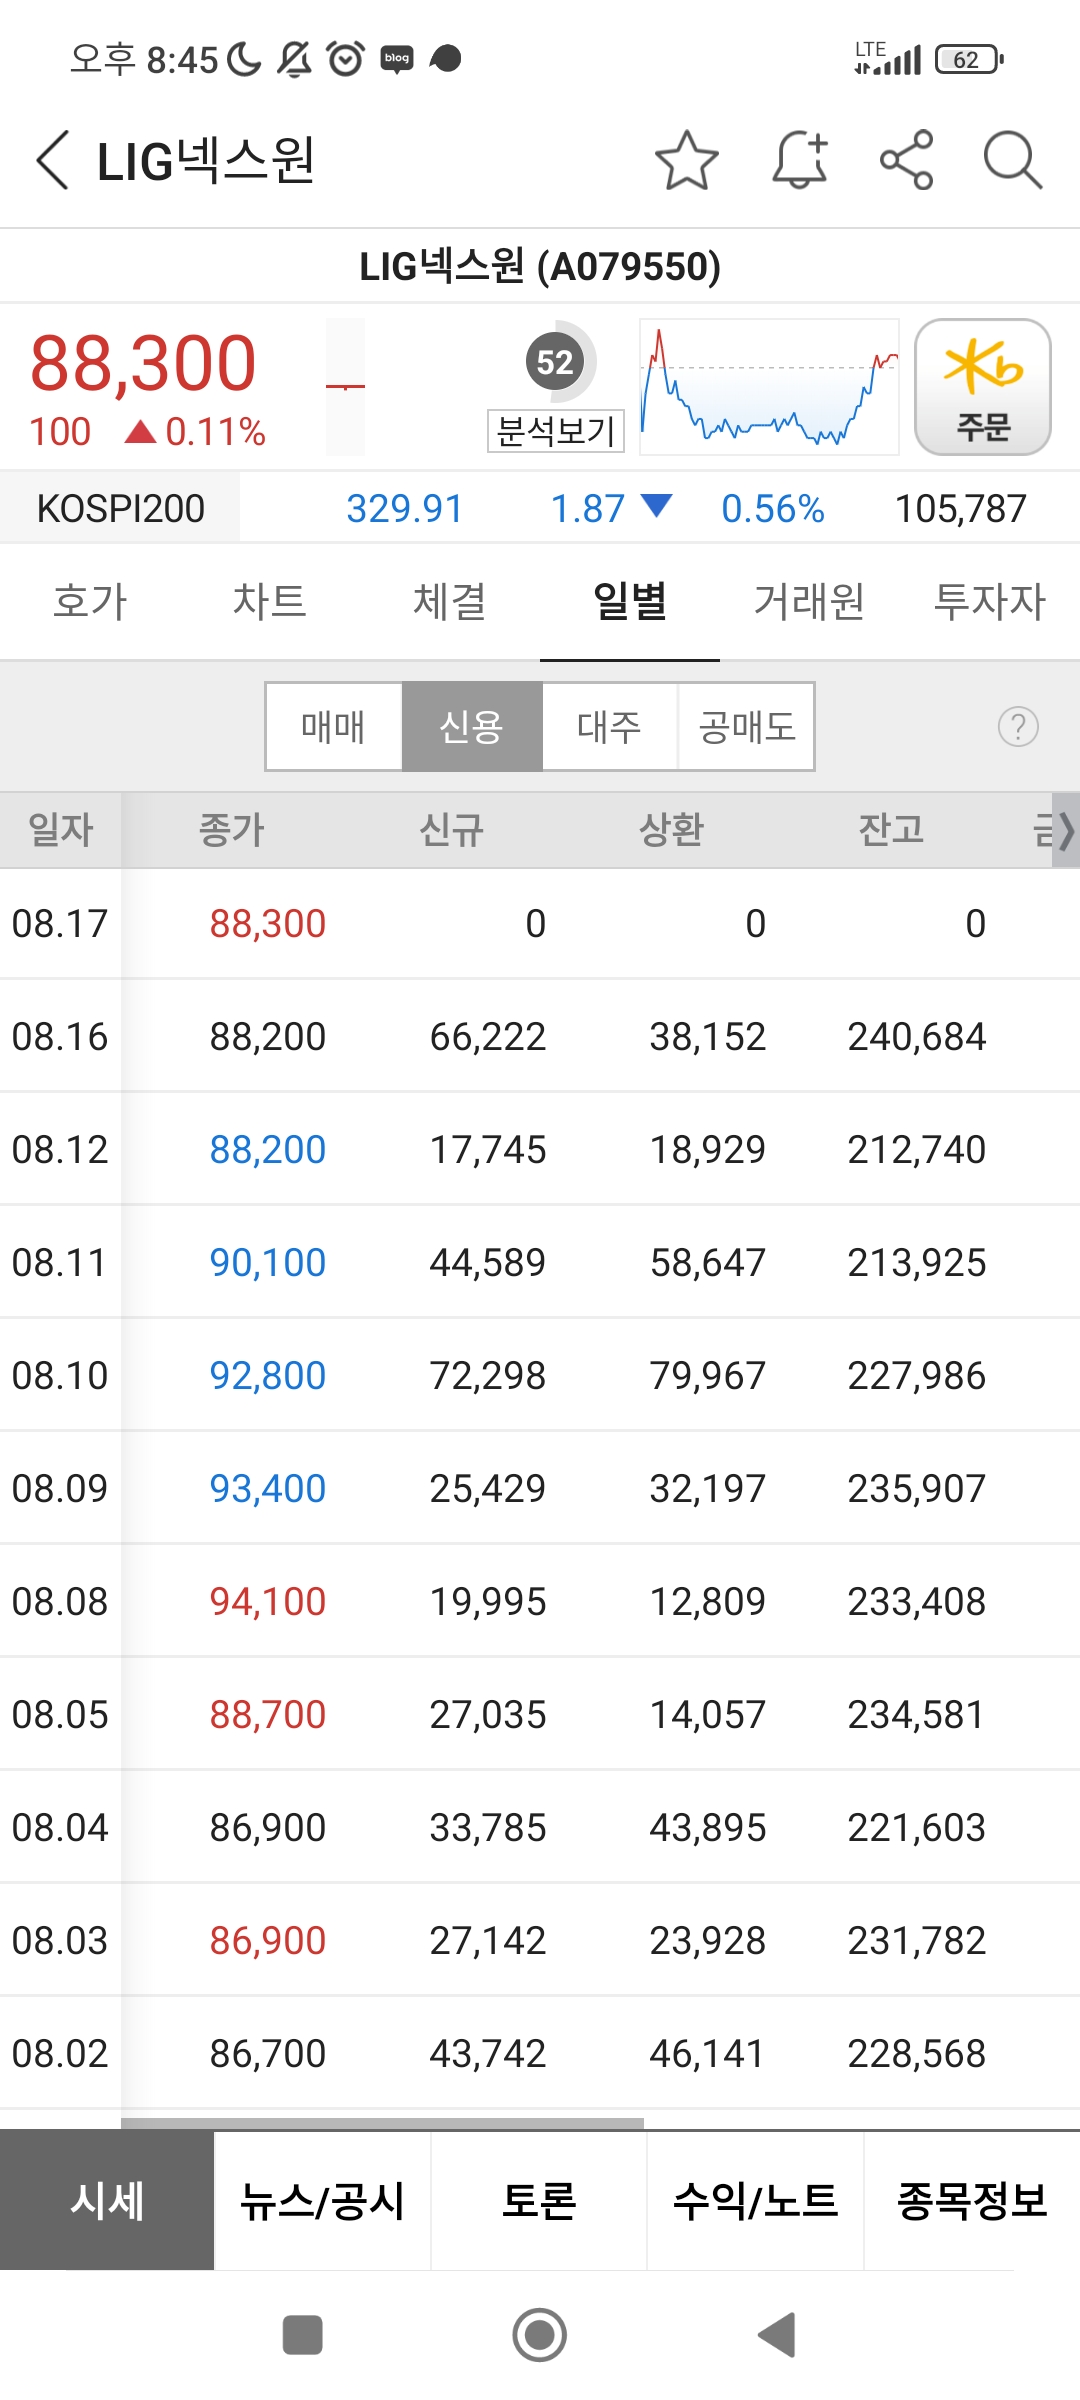
Task: Tap repayment 32,197 on 08.09
Action: click(708, 1489)
